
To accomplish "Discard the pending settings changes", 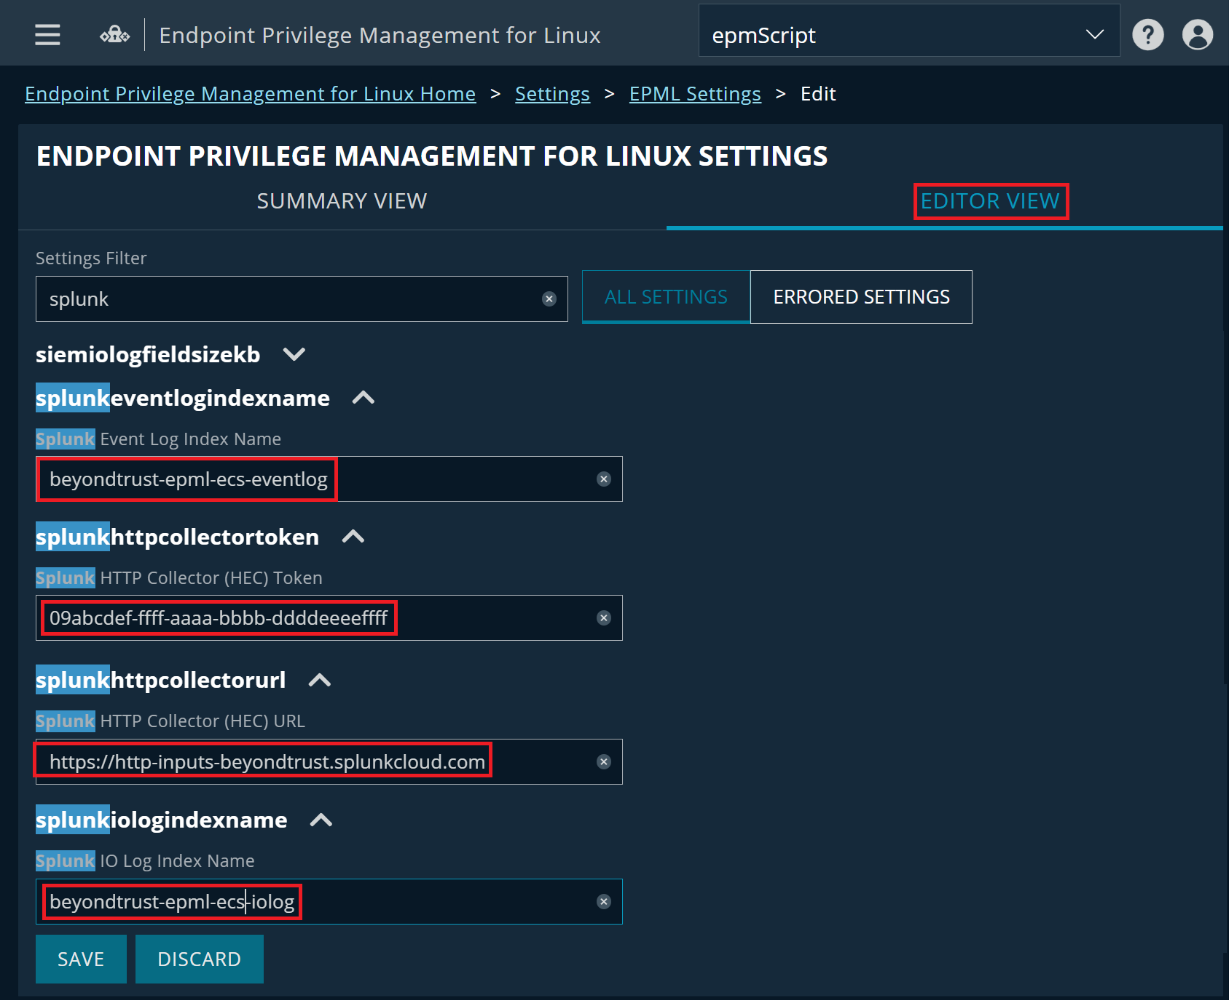I will coord(199,958).
